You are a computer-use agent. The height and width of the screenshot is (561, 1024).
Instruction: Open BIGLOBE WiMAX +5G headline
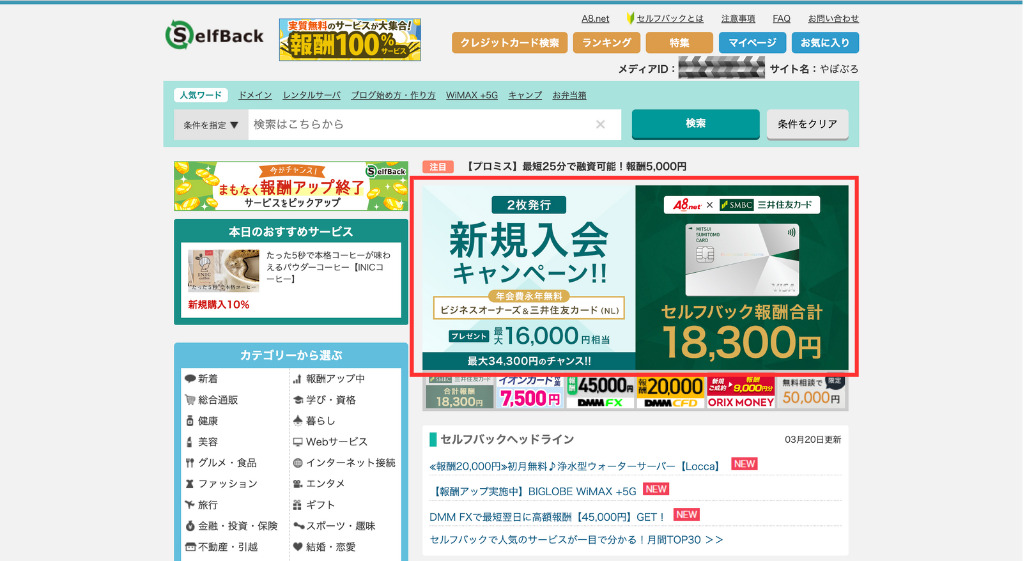click(532, 491)
